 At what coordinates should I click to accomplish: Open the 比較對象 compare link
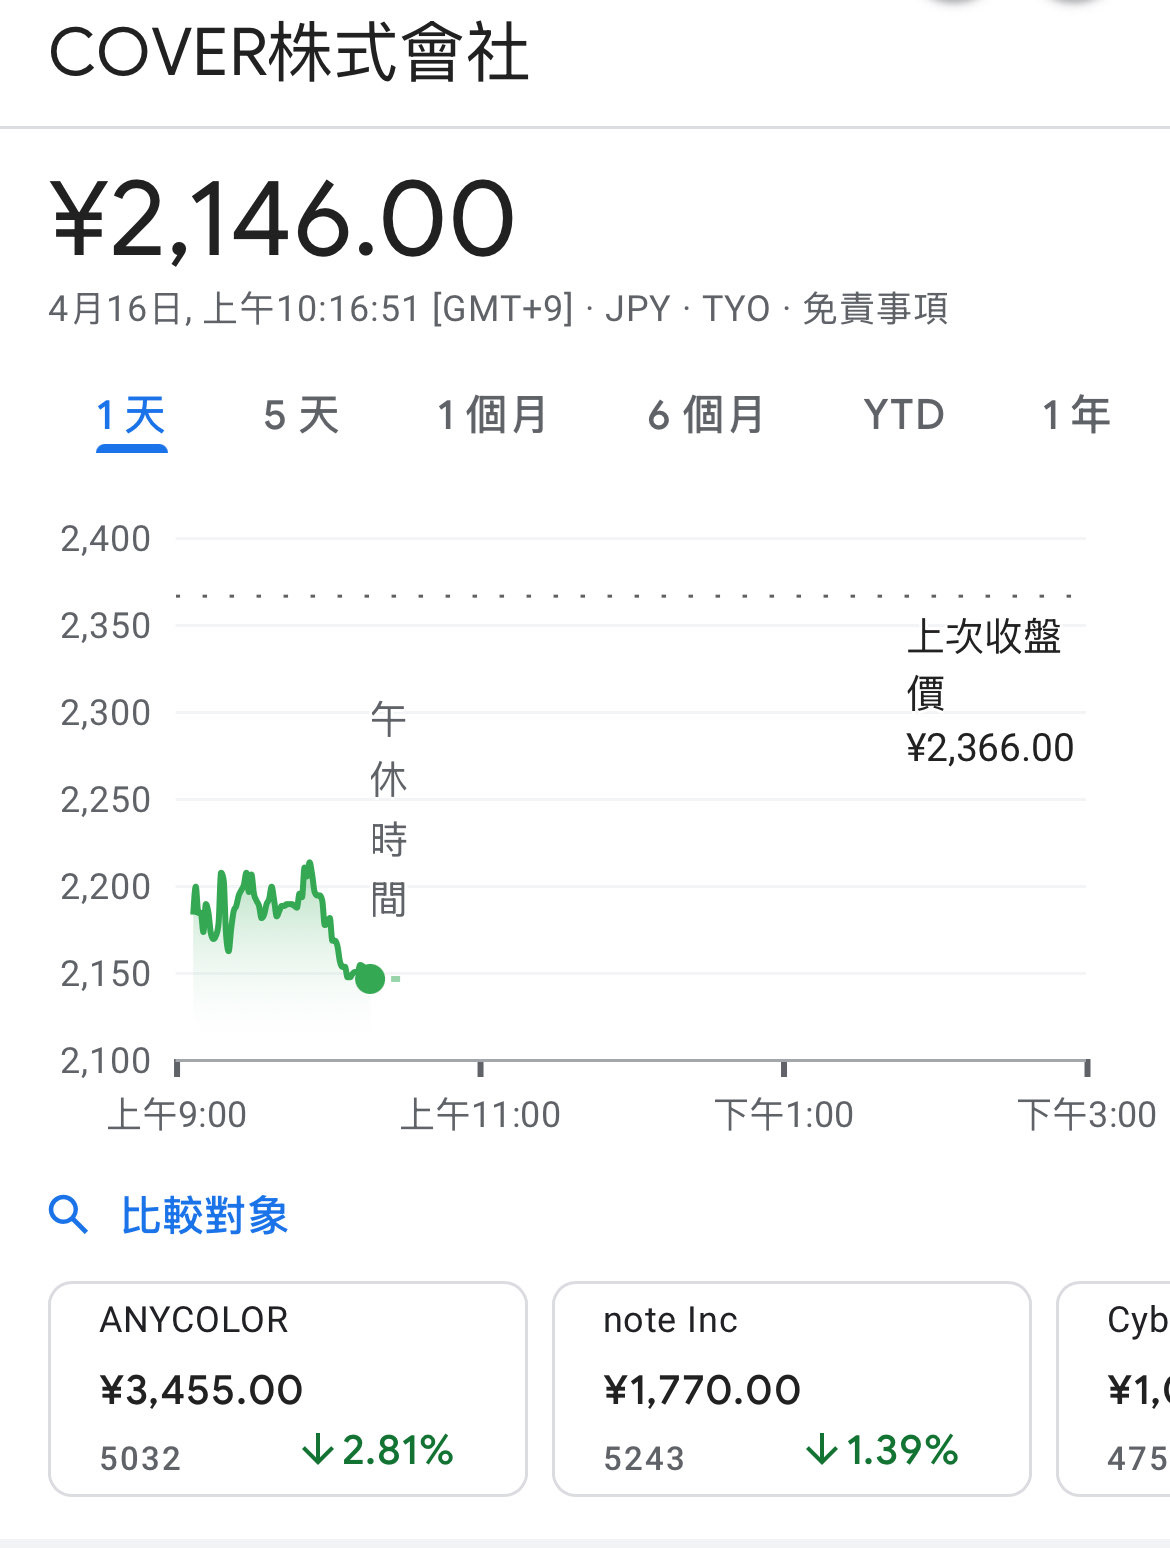coord(205,1216)
